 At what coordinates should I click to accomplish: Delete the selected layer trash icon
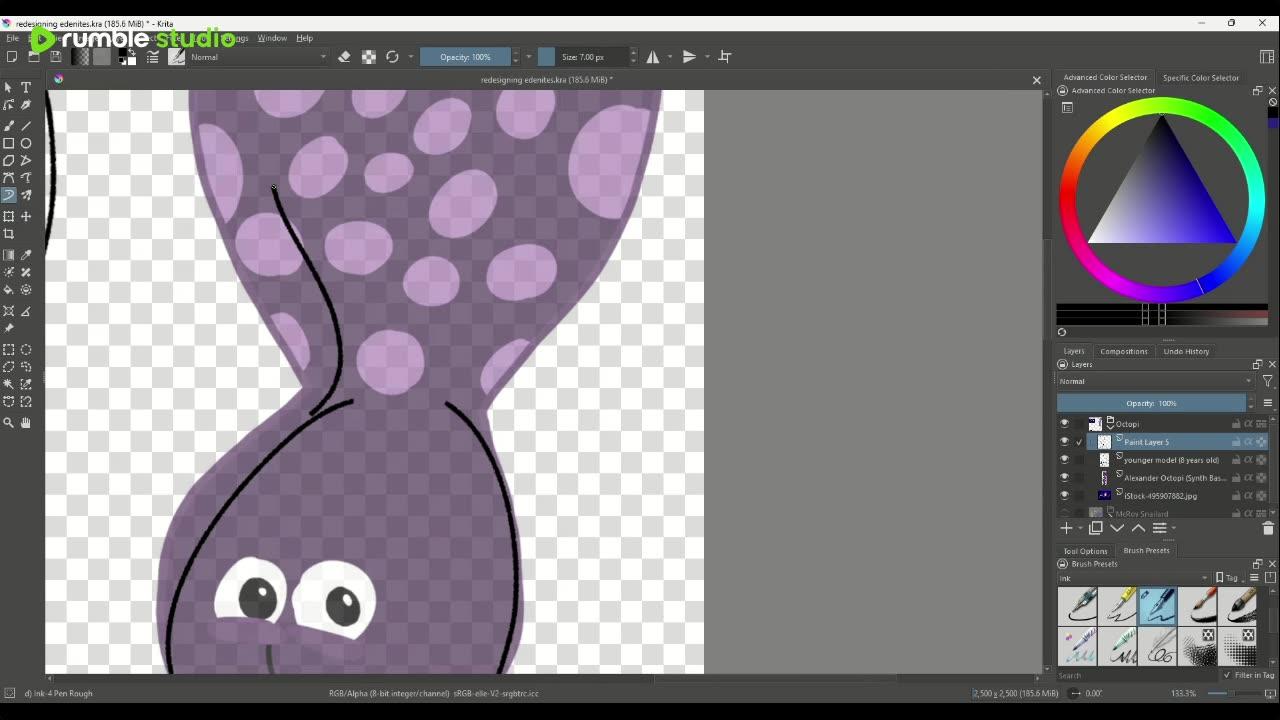click(1268, 528)
